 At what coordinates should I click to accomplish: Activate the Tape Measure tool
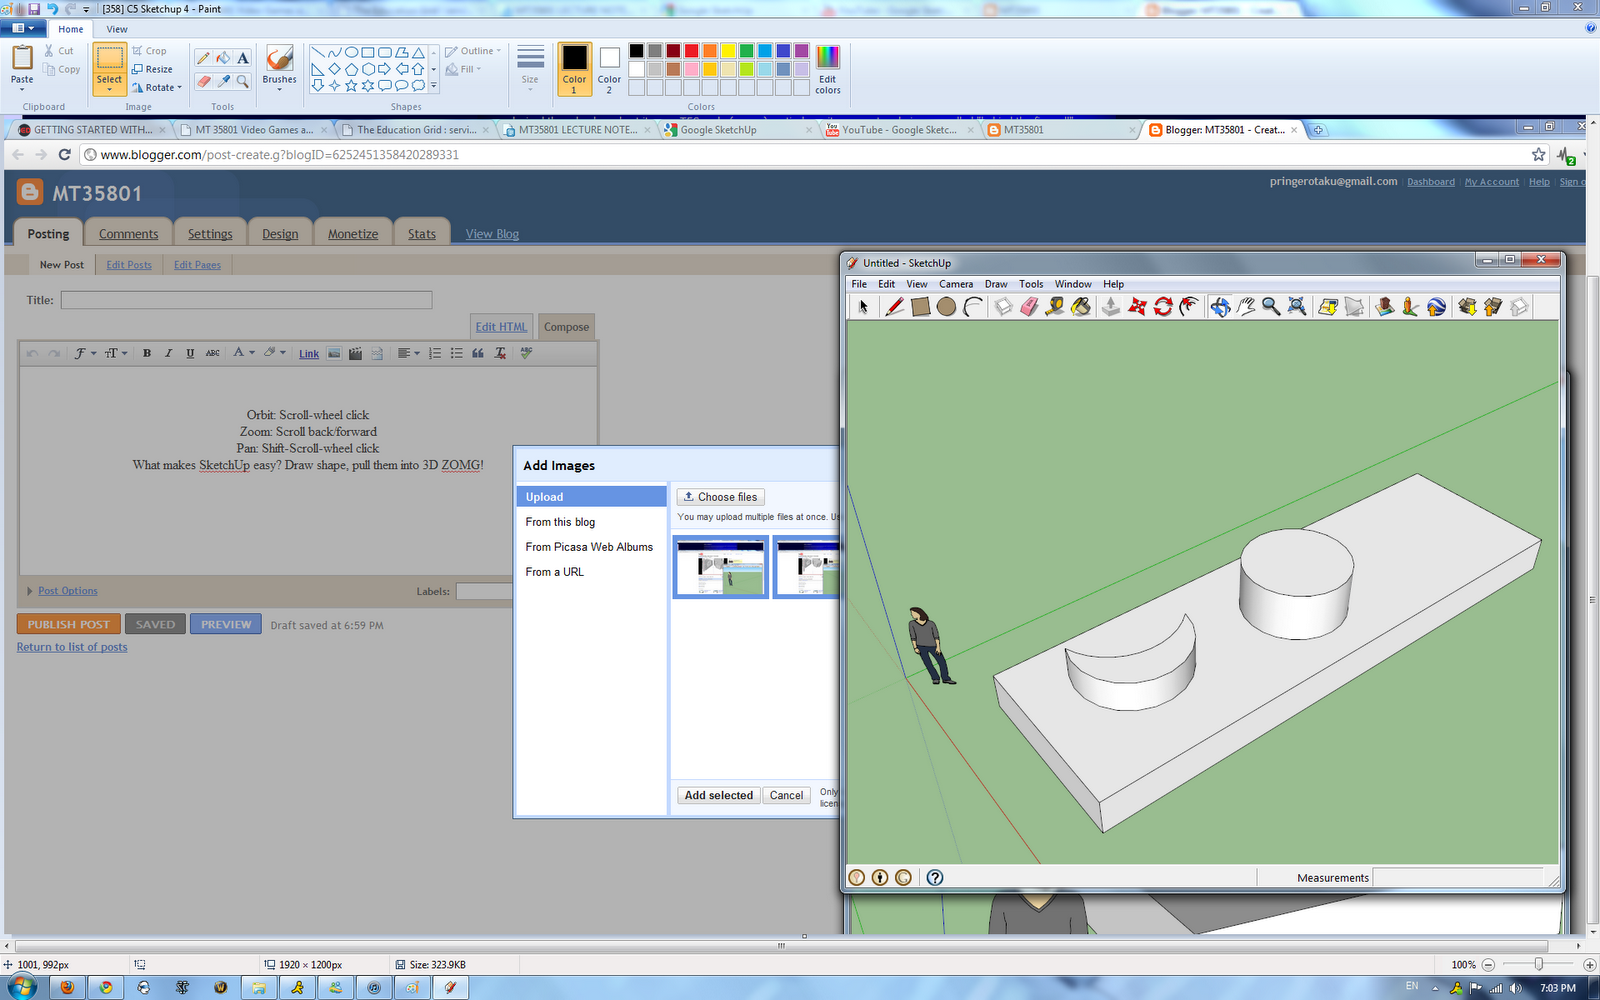[x=1053, y=307]
